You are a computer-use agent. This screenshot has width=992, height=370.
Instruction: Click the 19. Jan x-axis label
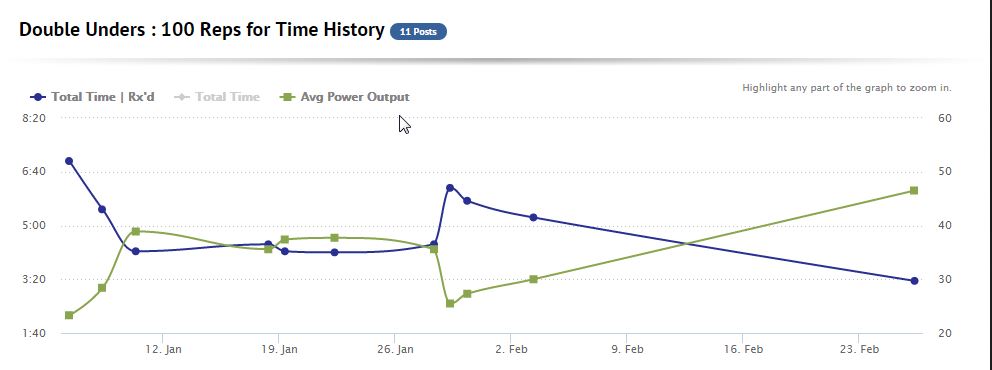(x=278, y=349)
